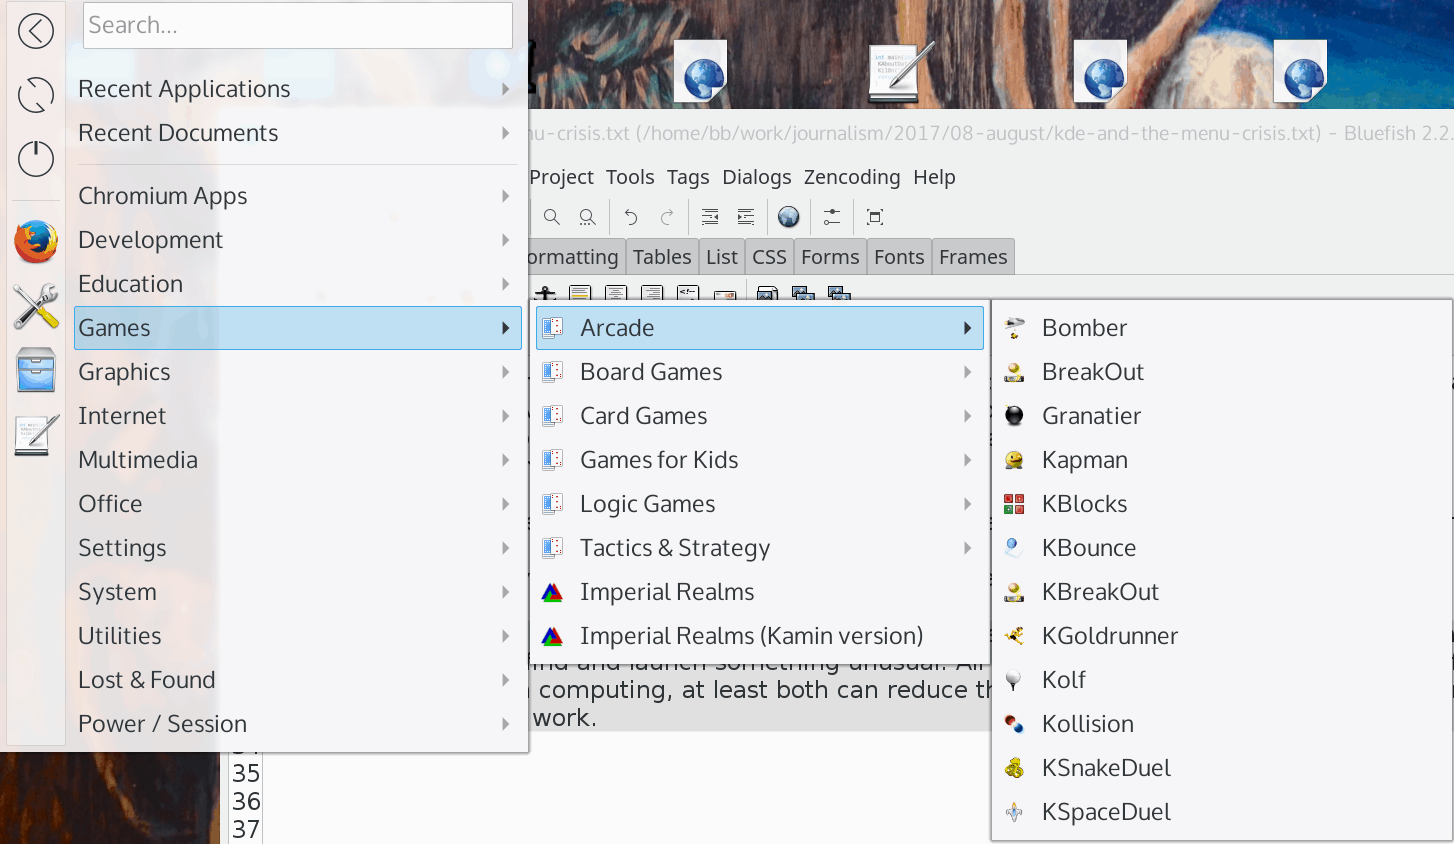Screen dimensions: 1454x844
Task: Open the Education category
Action: pos(298,284)
